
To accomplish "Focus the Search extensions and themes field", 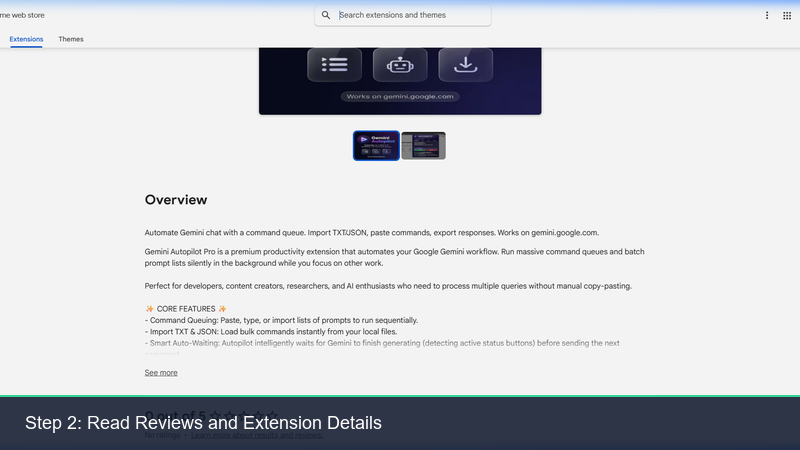I will click(x=403, y=15).
